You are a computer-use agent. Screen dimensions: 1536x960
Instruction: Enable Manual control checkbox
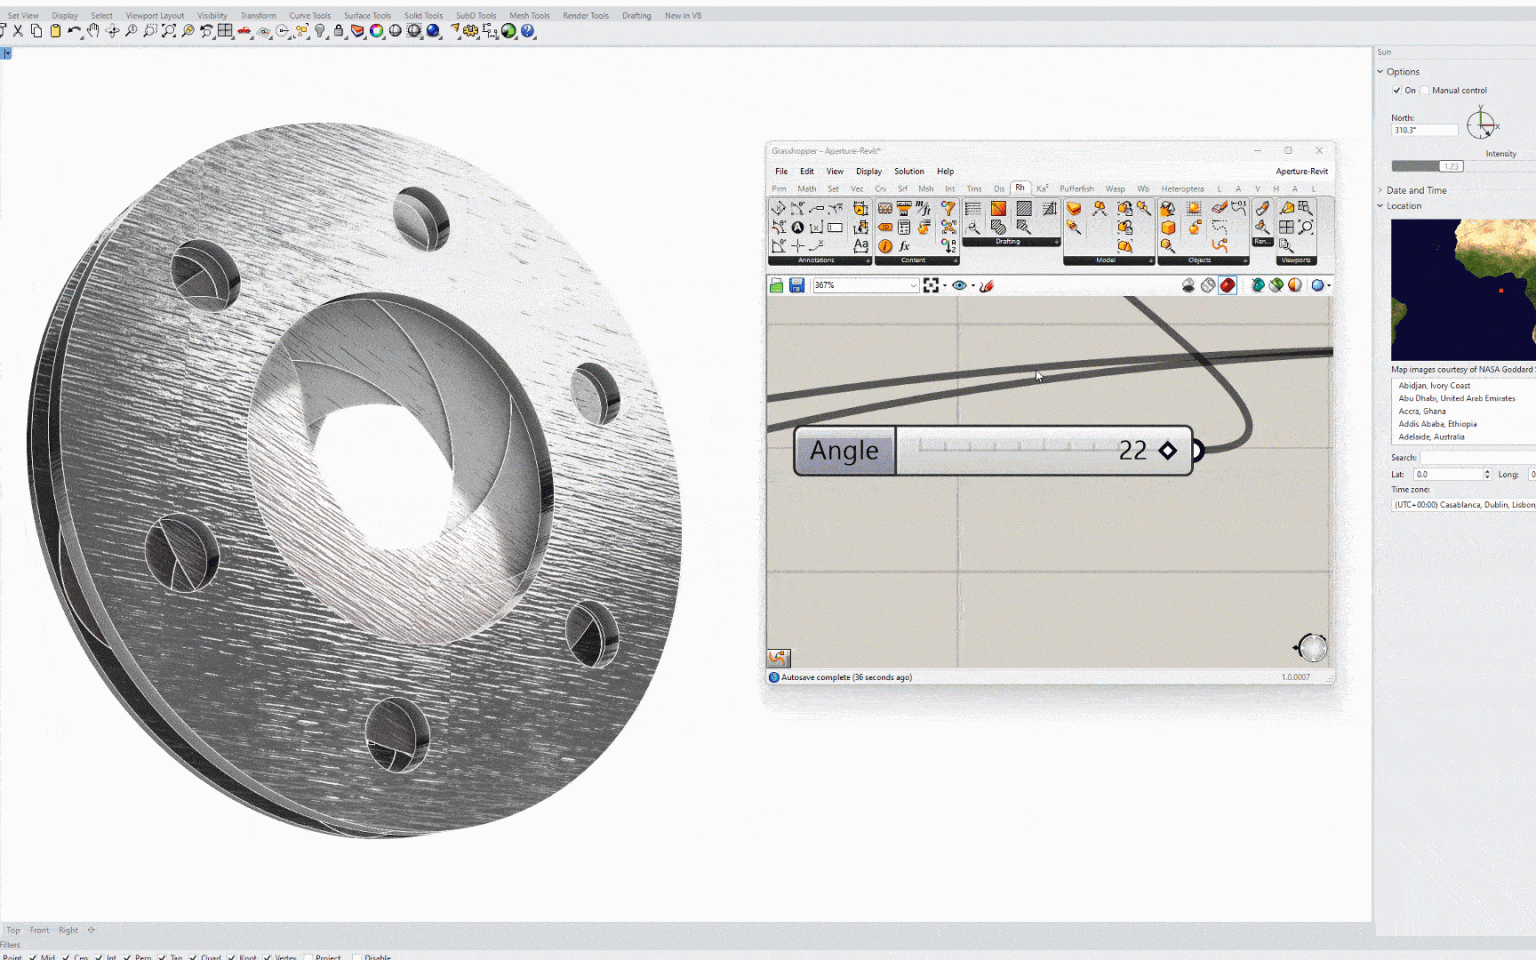[x=1425, y=90]
